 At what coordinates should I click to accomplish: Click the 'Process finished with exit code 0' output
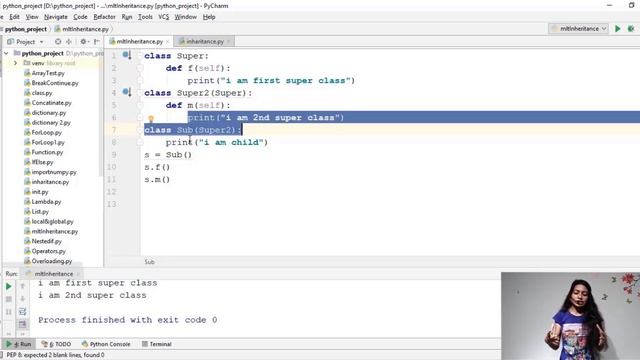127,320
